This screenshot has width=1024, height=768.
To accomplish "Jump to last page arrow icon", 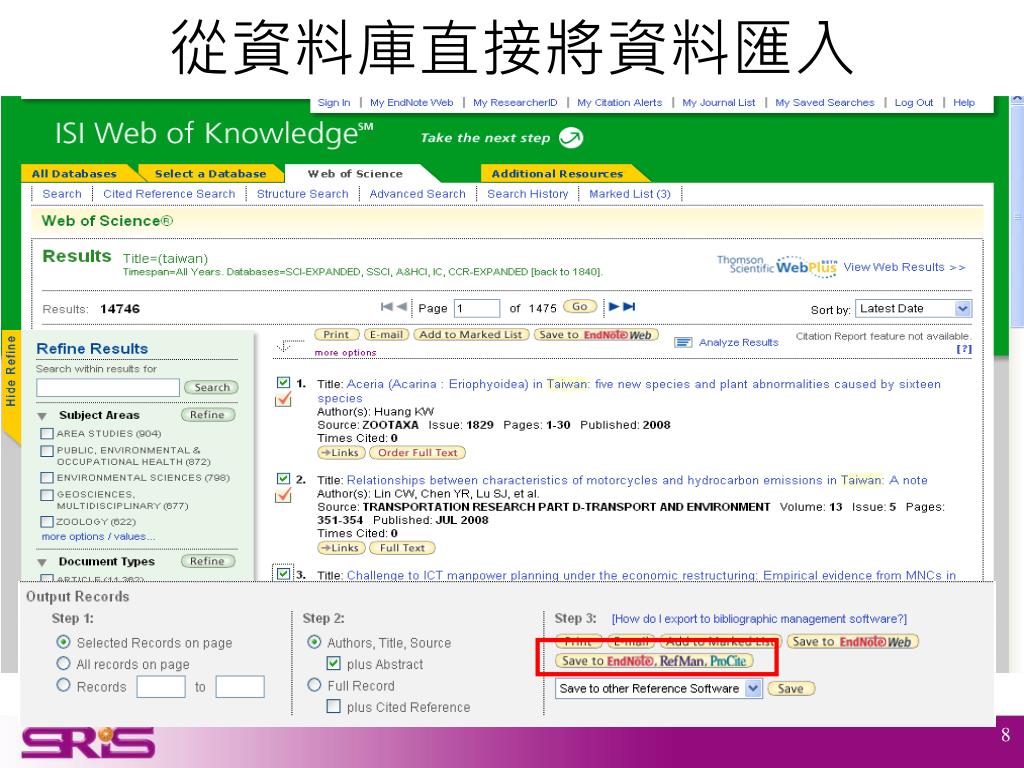I will (629, 306).
